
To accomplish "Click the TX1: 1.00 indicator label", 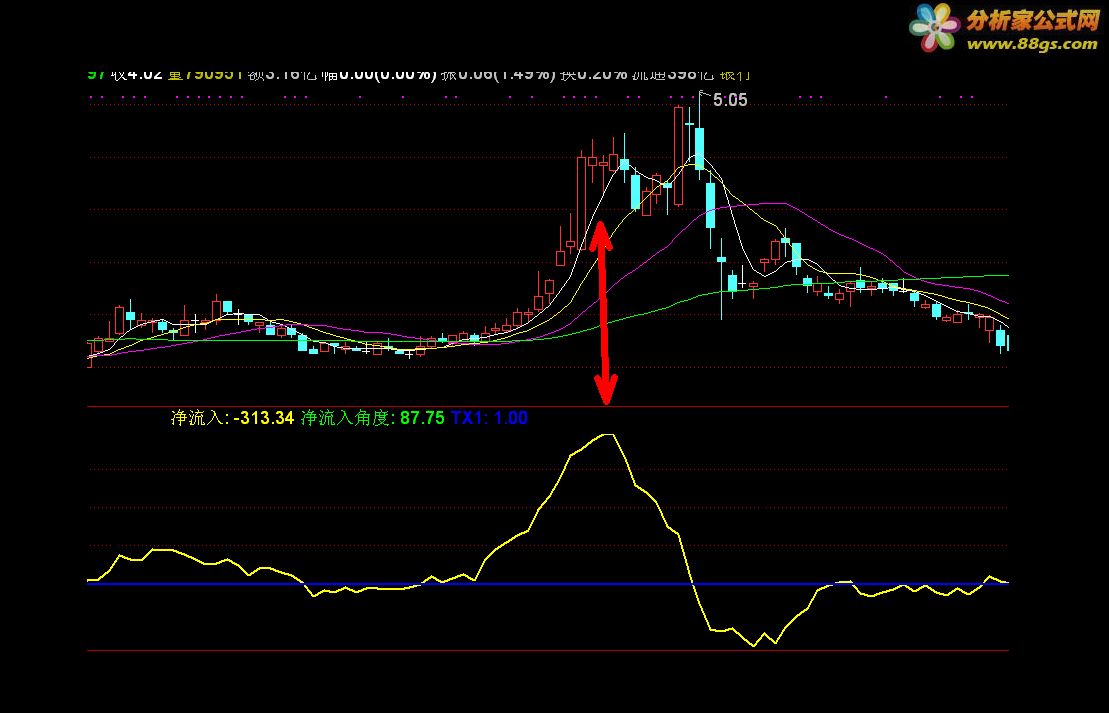I will (489, 418).
